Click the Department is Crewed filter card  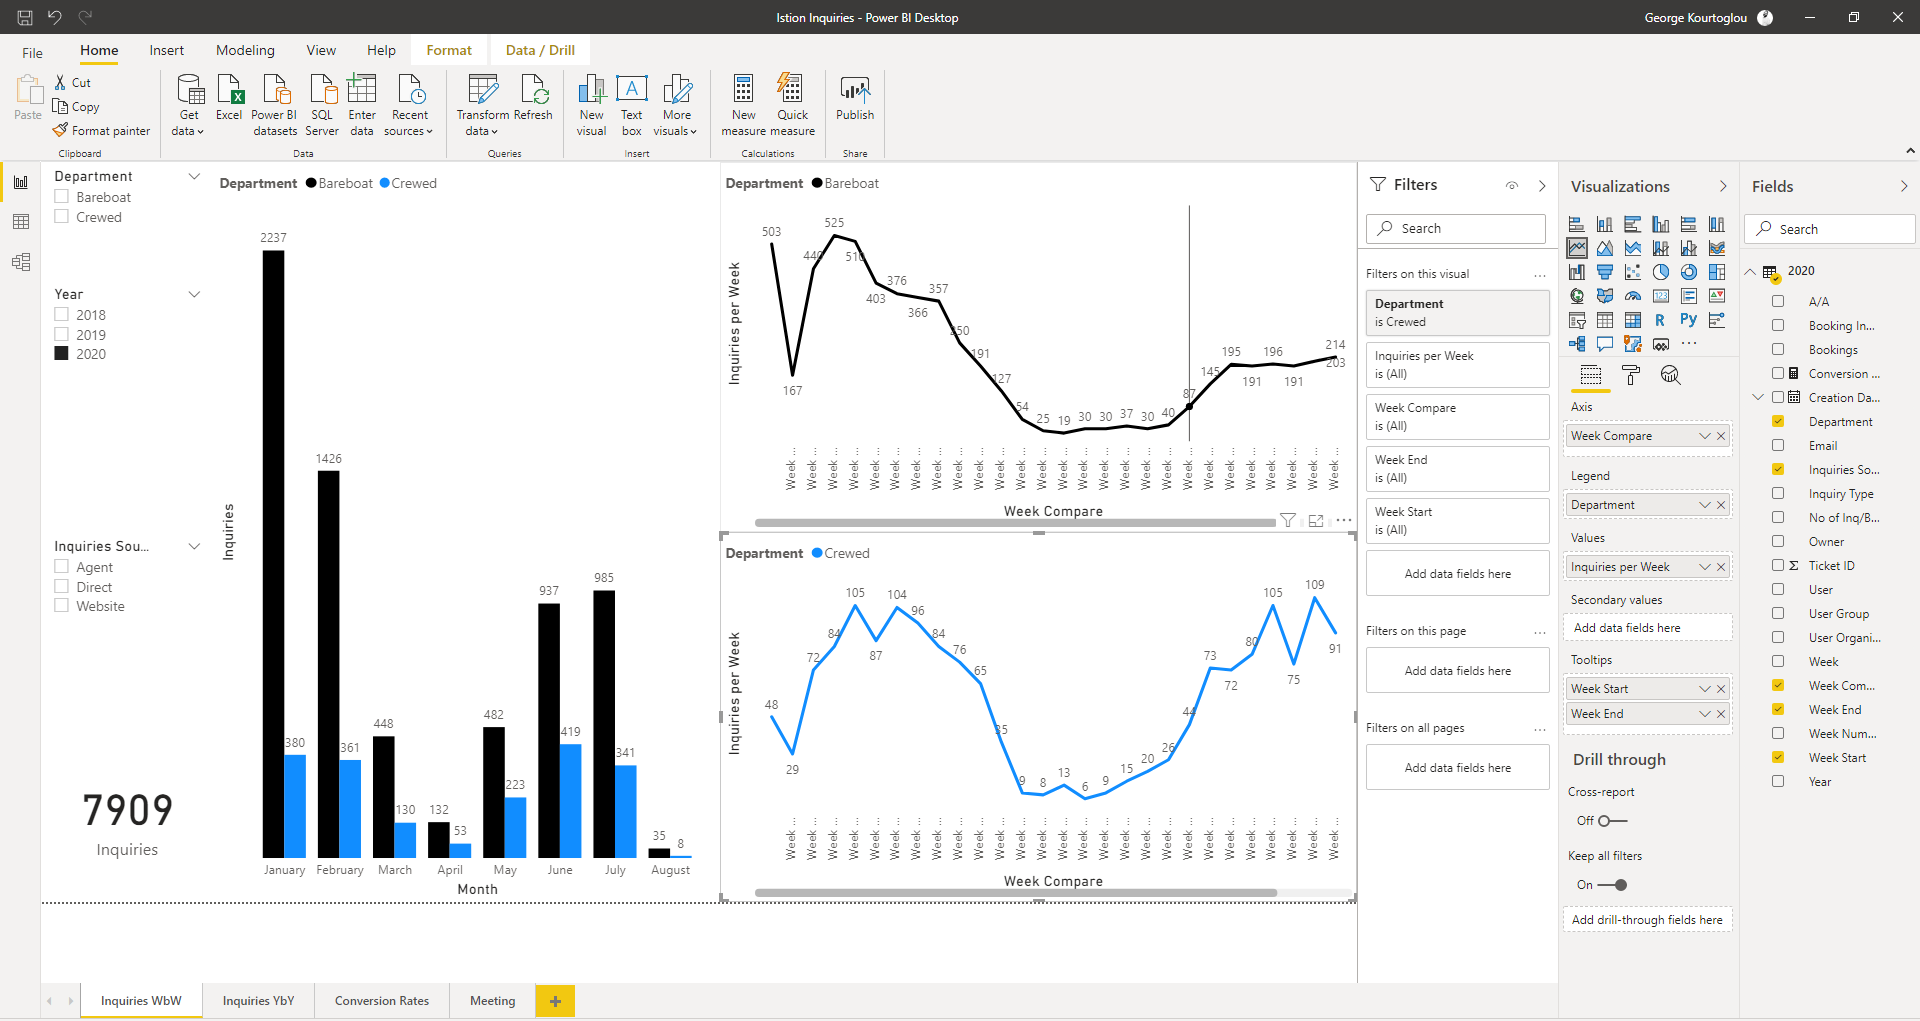1457,312
